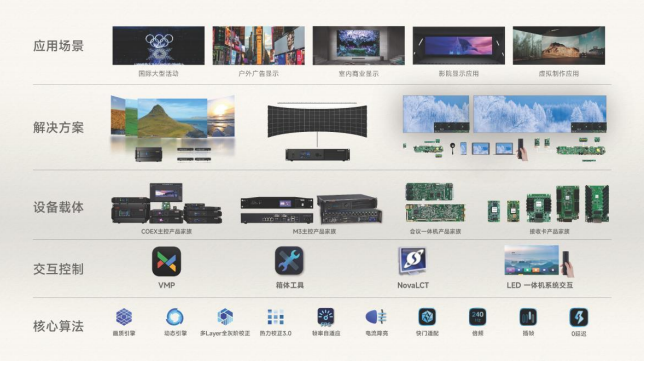Click the 核心算法 section heading
The image size is (645, 367).
coord(58,326)
